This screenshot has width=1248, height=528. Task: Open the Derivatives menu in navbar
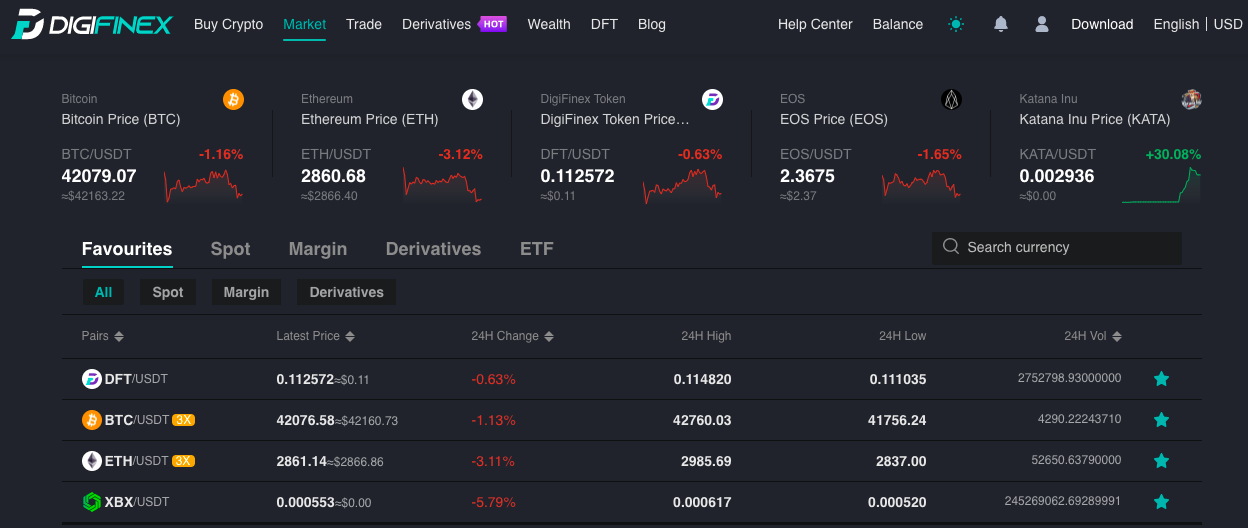tap(454, 24)
